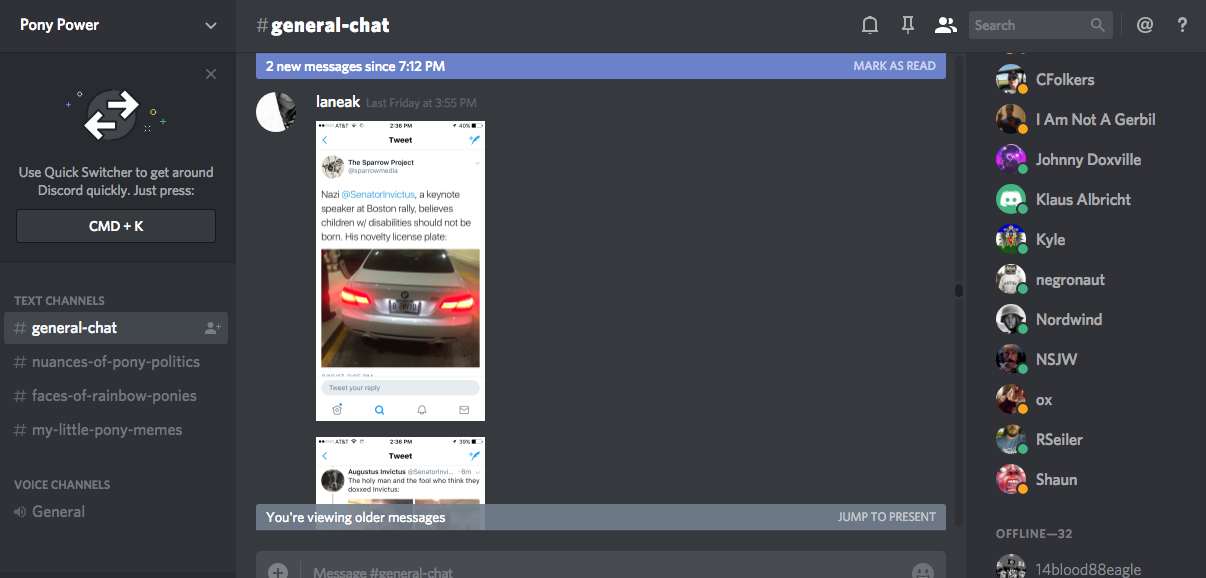Viewport: 1206px width, 578px height.
Task: Open notification settings bell icon
Action: [870, 25]
